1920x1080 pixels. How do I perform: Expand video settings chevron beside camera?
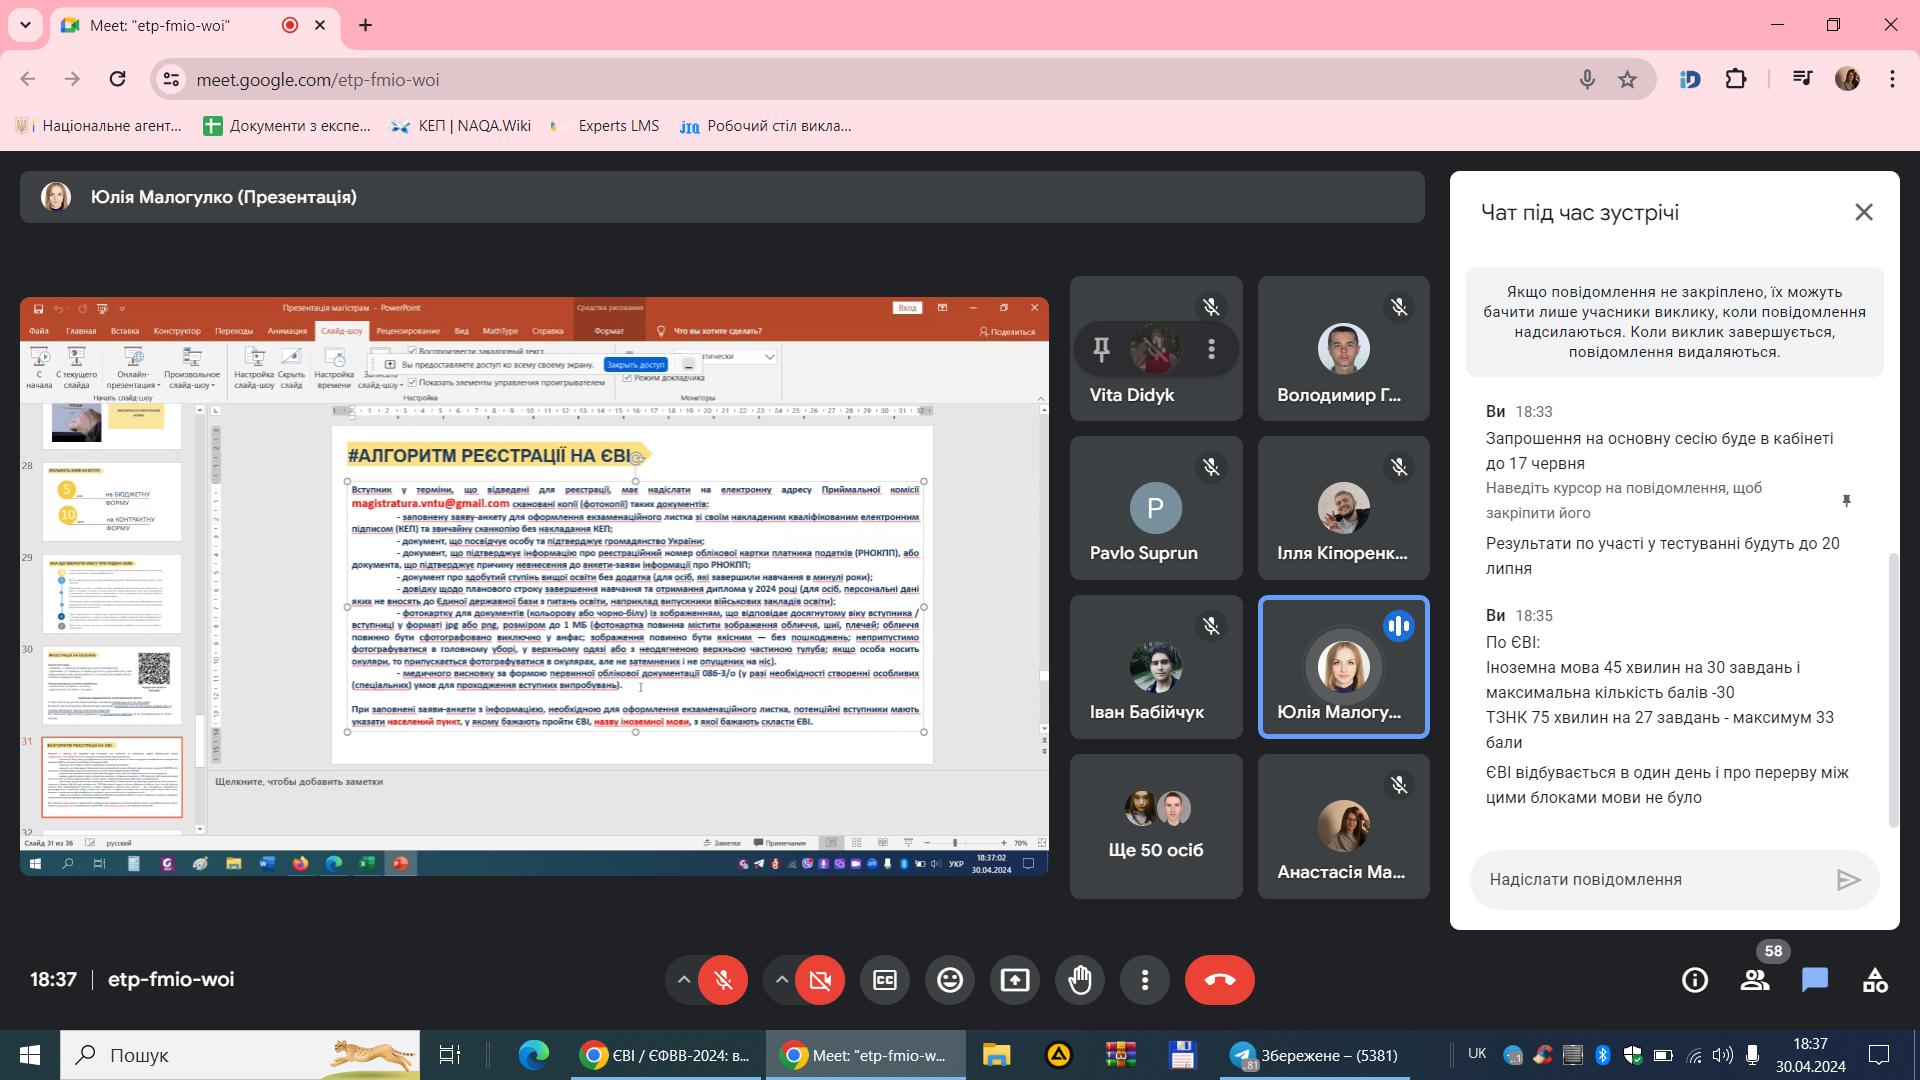(x=781, y=980)
